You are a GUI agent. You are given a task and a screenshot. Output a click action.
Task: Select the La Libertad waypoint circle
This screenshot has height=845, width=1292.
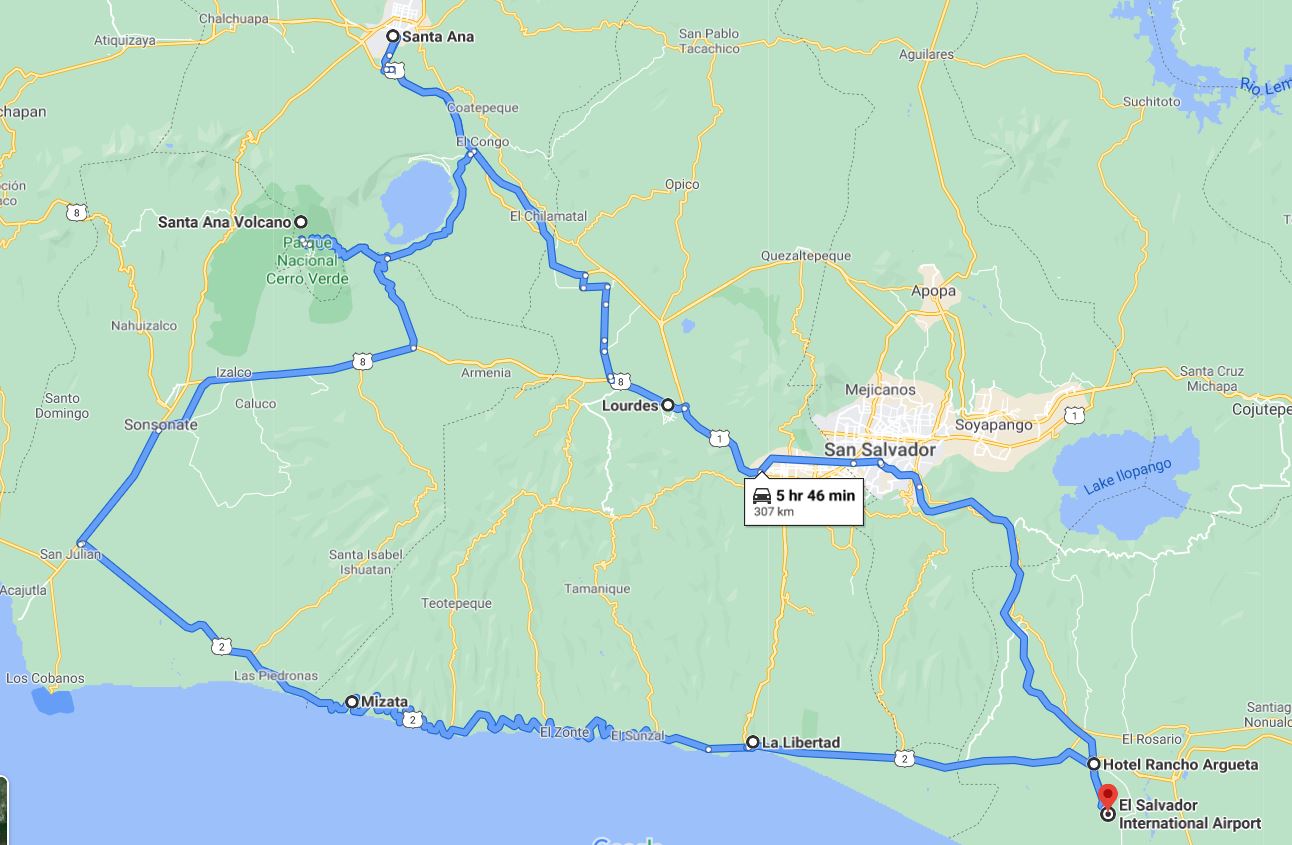click(753, 742)
